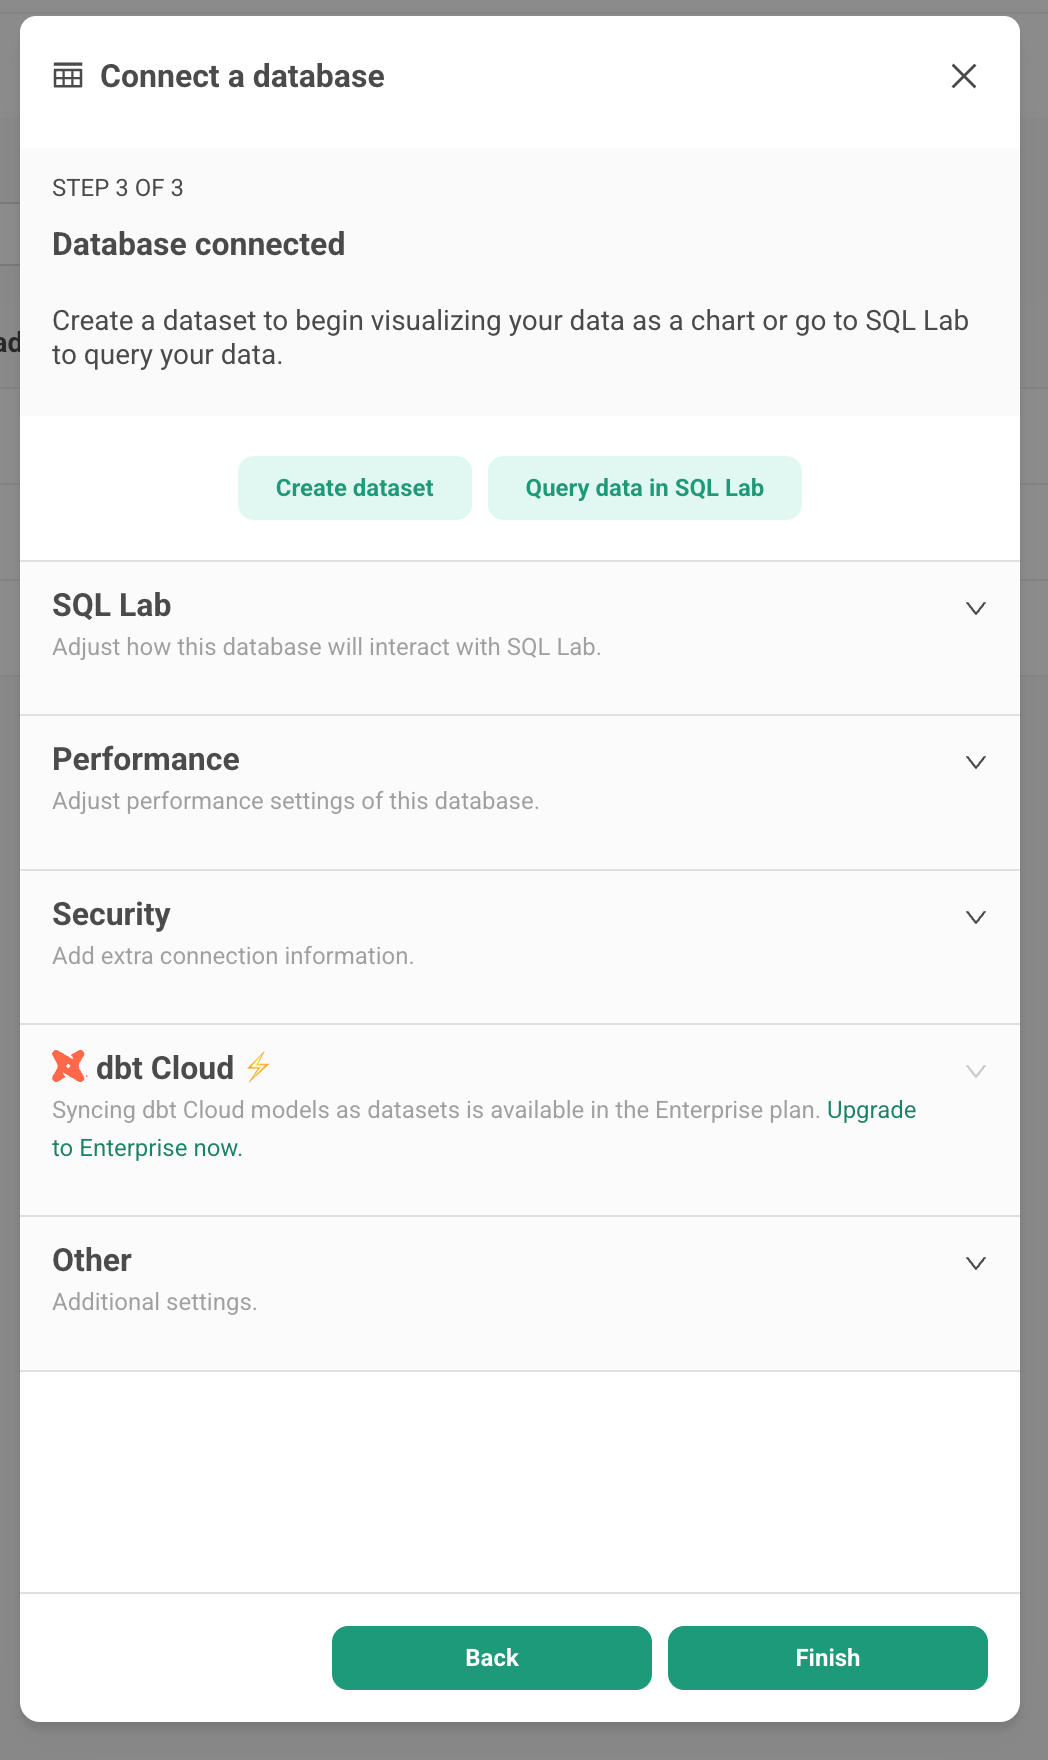Expand the Other section chevron
This screenshot has height=1760, width=1048.
[x=976, y=1263]
